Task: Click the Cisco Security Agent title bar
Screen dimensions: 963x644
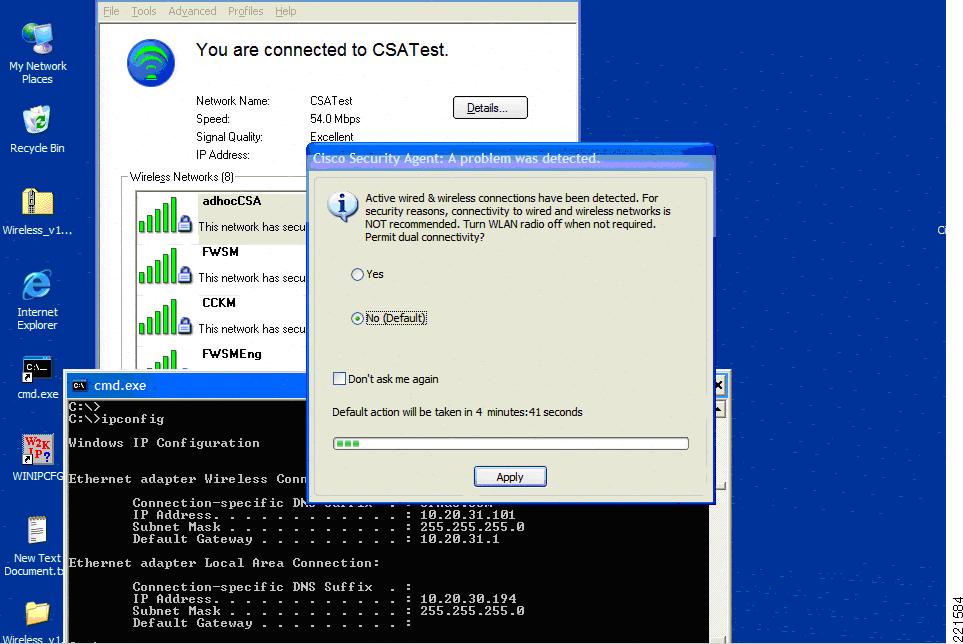Action: point(510,158)
